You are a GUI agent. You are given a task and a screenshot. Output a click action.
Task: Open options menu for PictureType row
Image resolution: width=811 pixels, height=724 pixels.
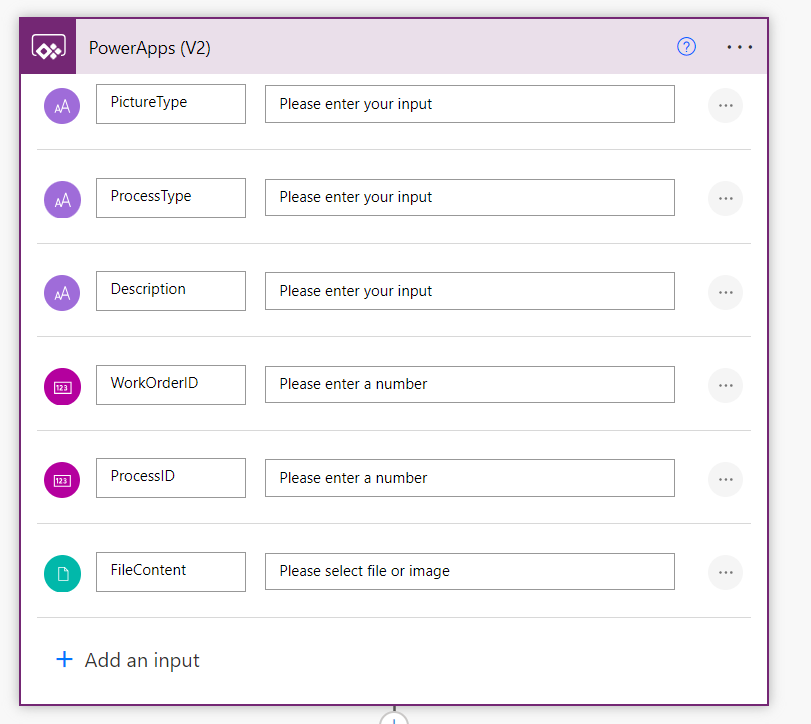[x=725, y=105]
